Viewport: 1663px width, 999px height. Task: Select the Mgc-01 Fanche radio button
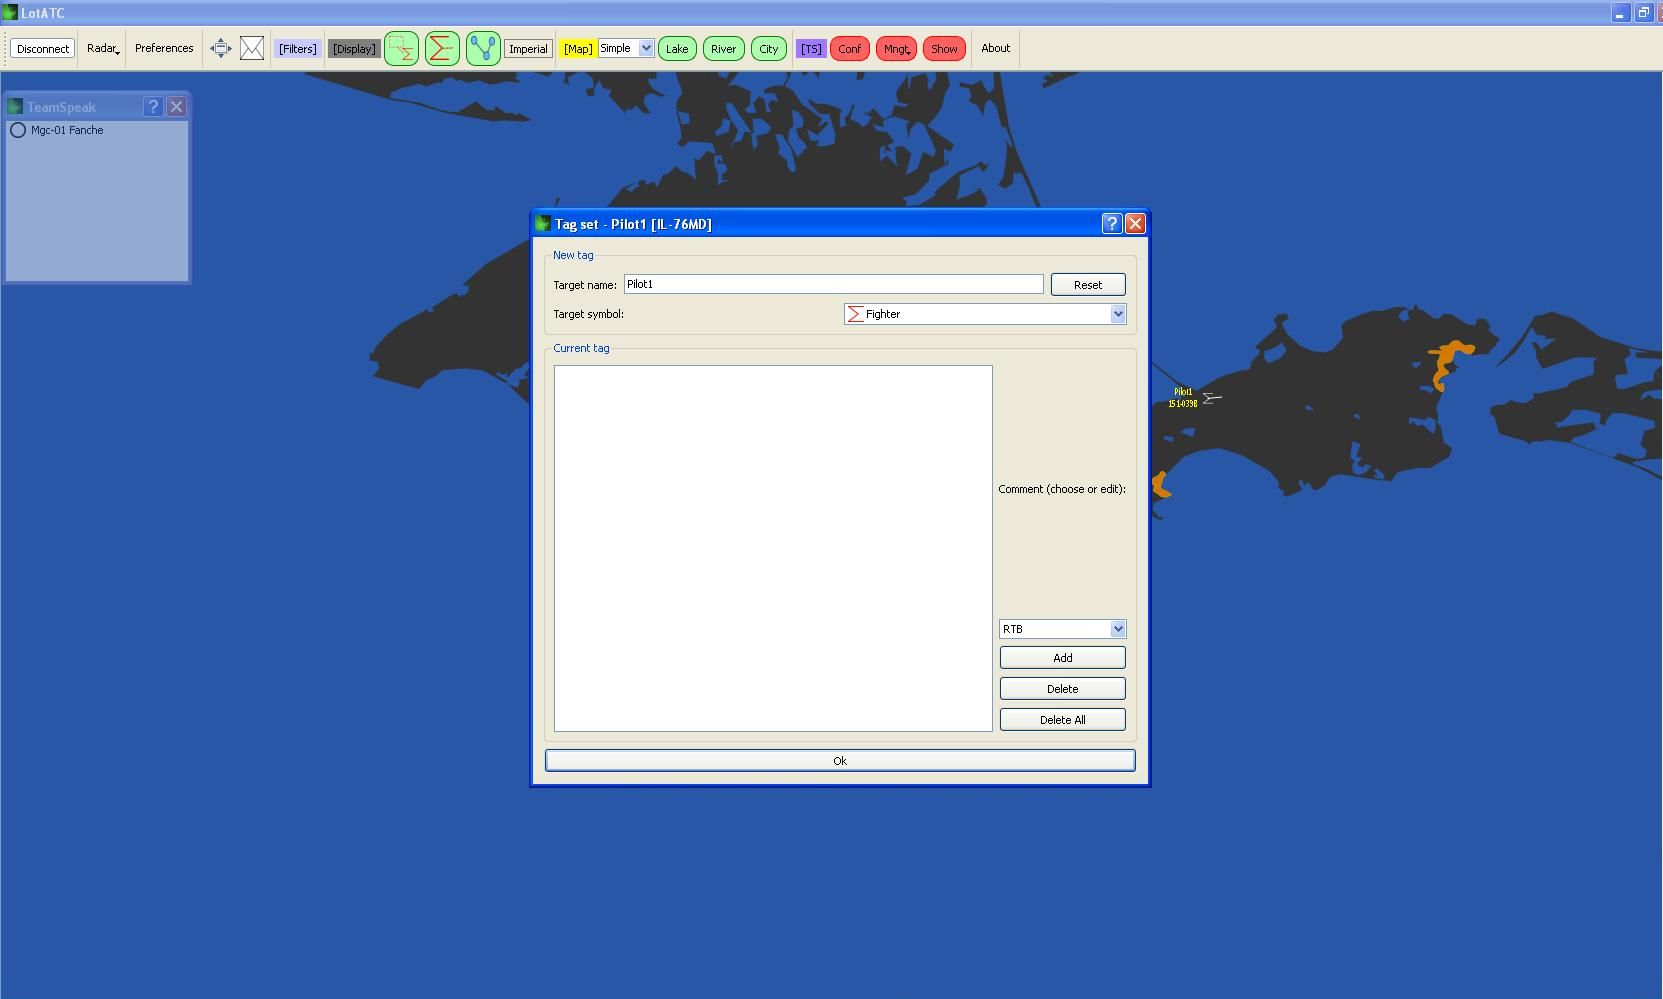(18, 130)
